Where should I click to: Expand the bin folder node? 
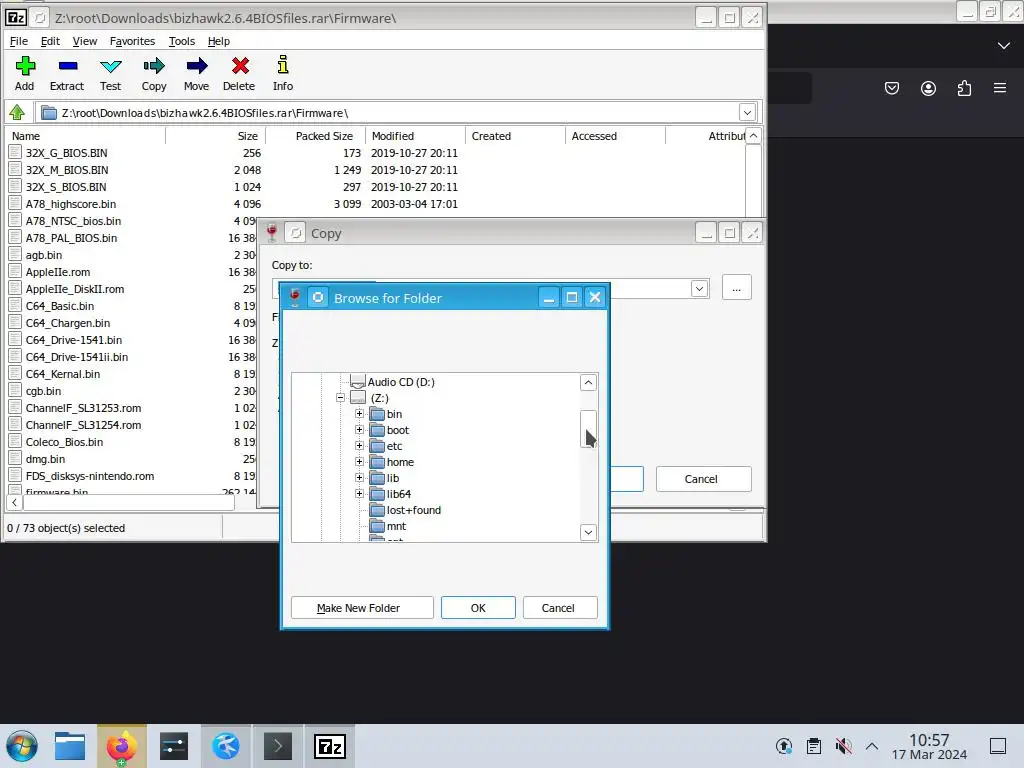pos(359,414)
